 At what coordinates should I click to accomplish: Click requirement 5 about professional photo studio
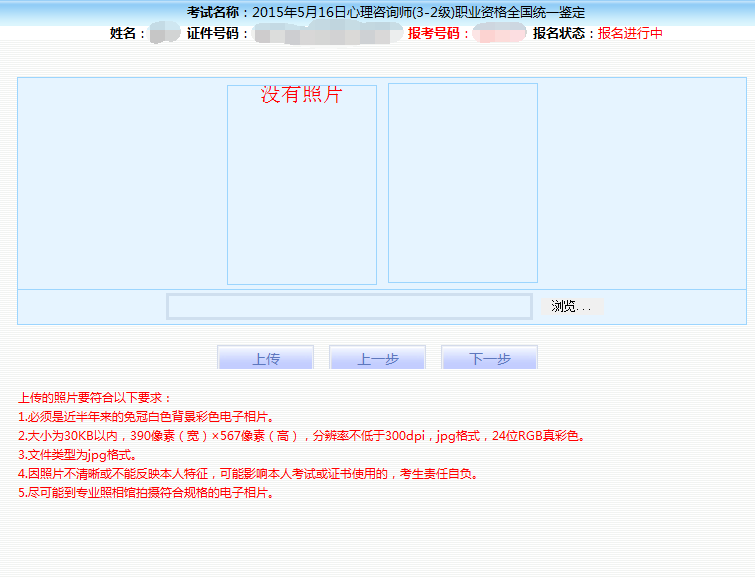145,493
